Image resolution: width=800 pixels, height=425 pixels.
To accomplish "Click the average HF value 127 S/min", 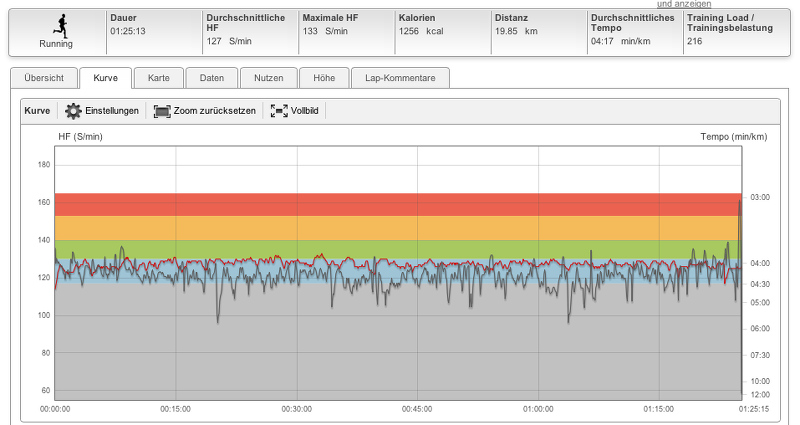I will 229,41.
